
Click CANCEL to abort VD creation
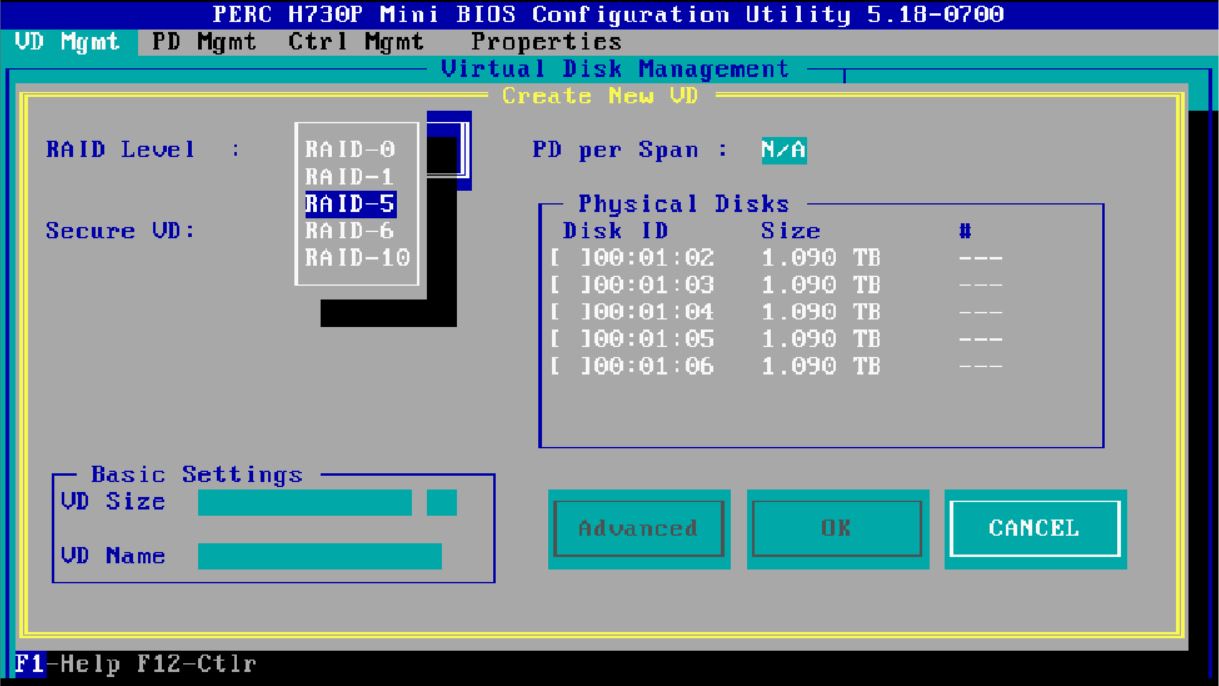tap(1036, 529)
